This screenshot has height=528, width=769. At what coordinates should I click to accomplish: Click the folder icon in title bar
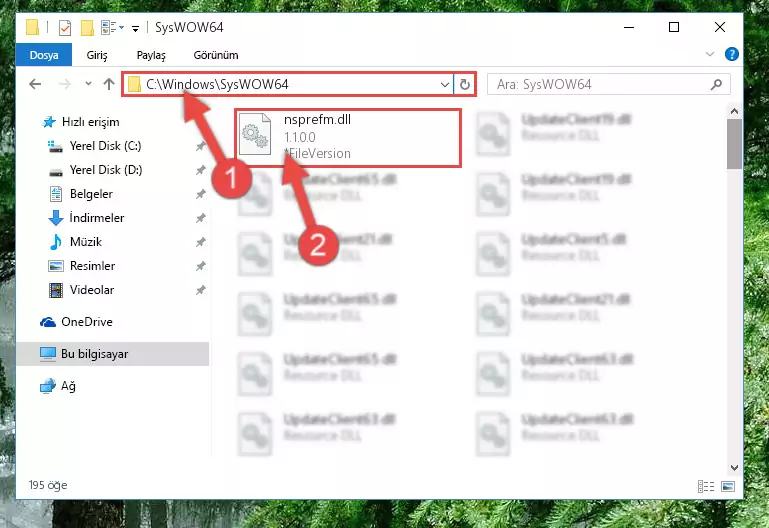point(32,27)
